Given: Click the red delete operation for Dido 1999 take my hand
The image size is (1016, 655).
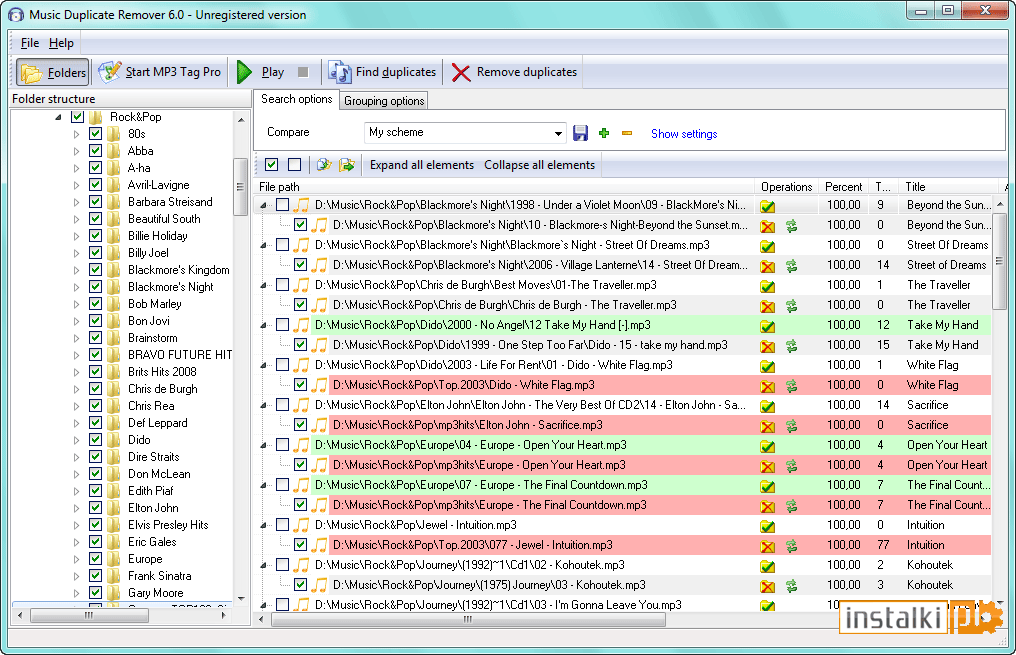Looking at the screenshot, I should click(768, 347).
